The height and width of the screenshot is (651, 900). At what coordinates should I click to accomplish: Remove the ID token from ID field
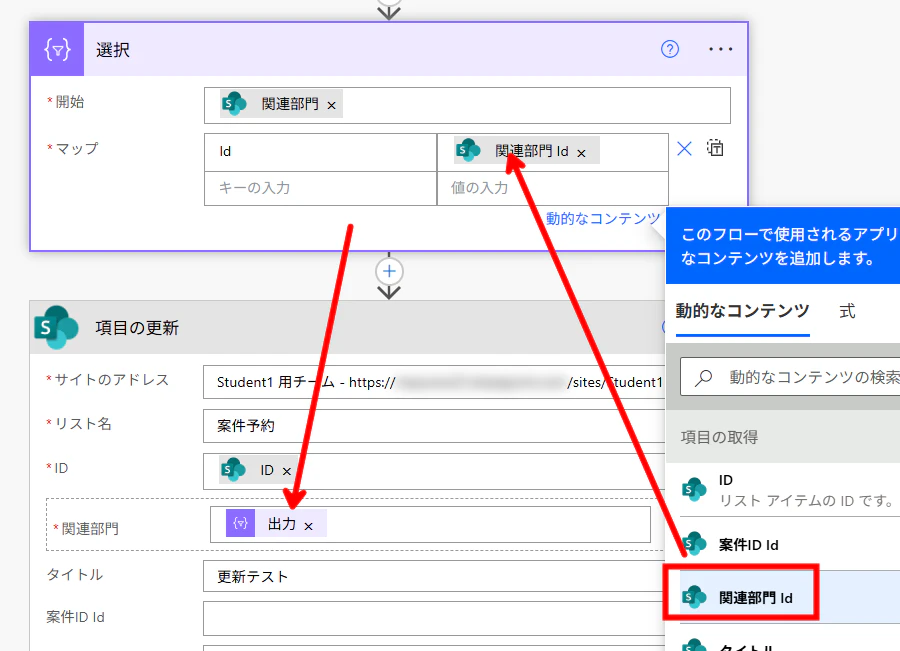[x=286, y=471]
